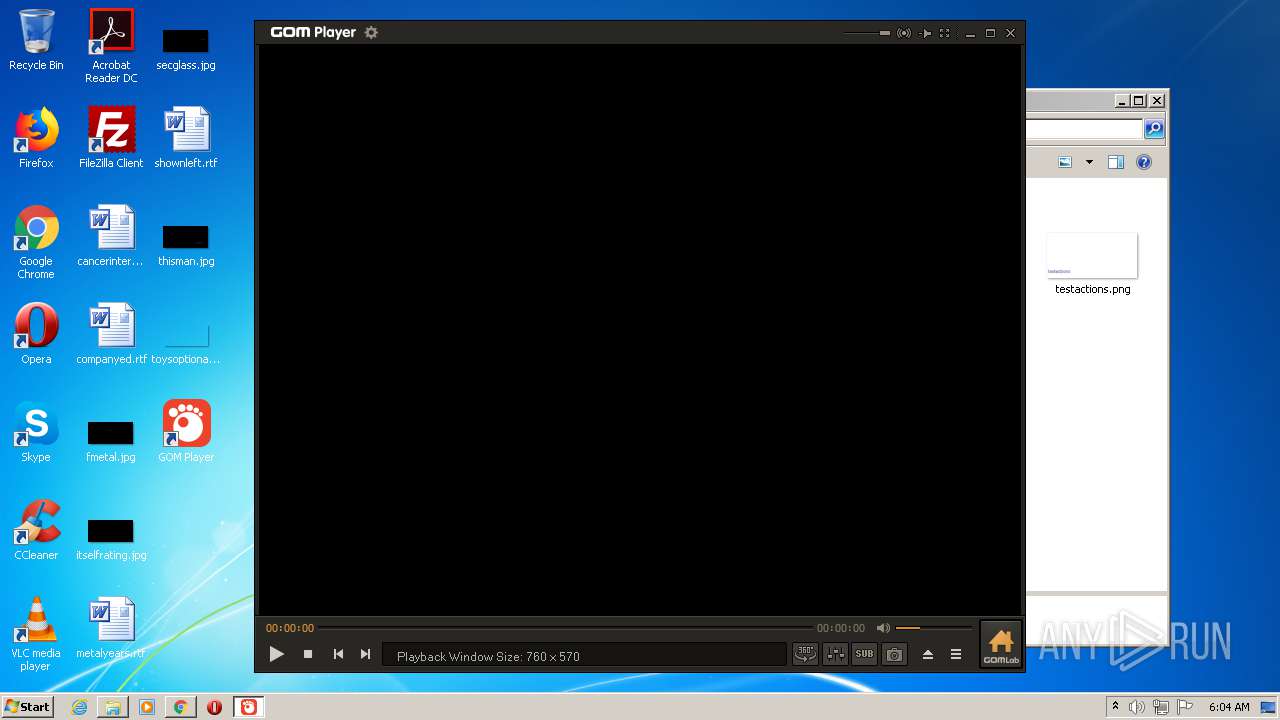The image size is (1280, 720).
Task: Open Explorer help question mark
Action: point(1144,162)
